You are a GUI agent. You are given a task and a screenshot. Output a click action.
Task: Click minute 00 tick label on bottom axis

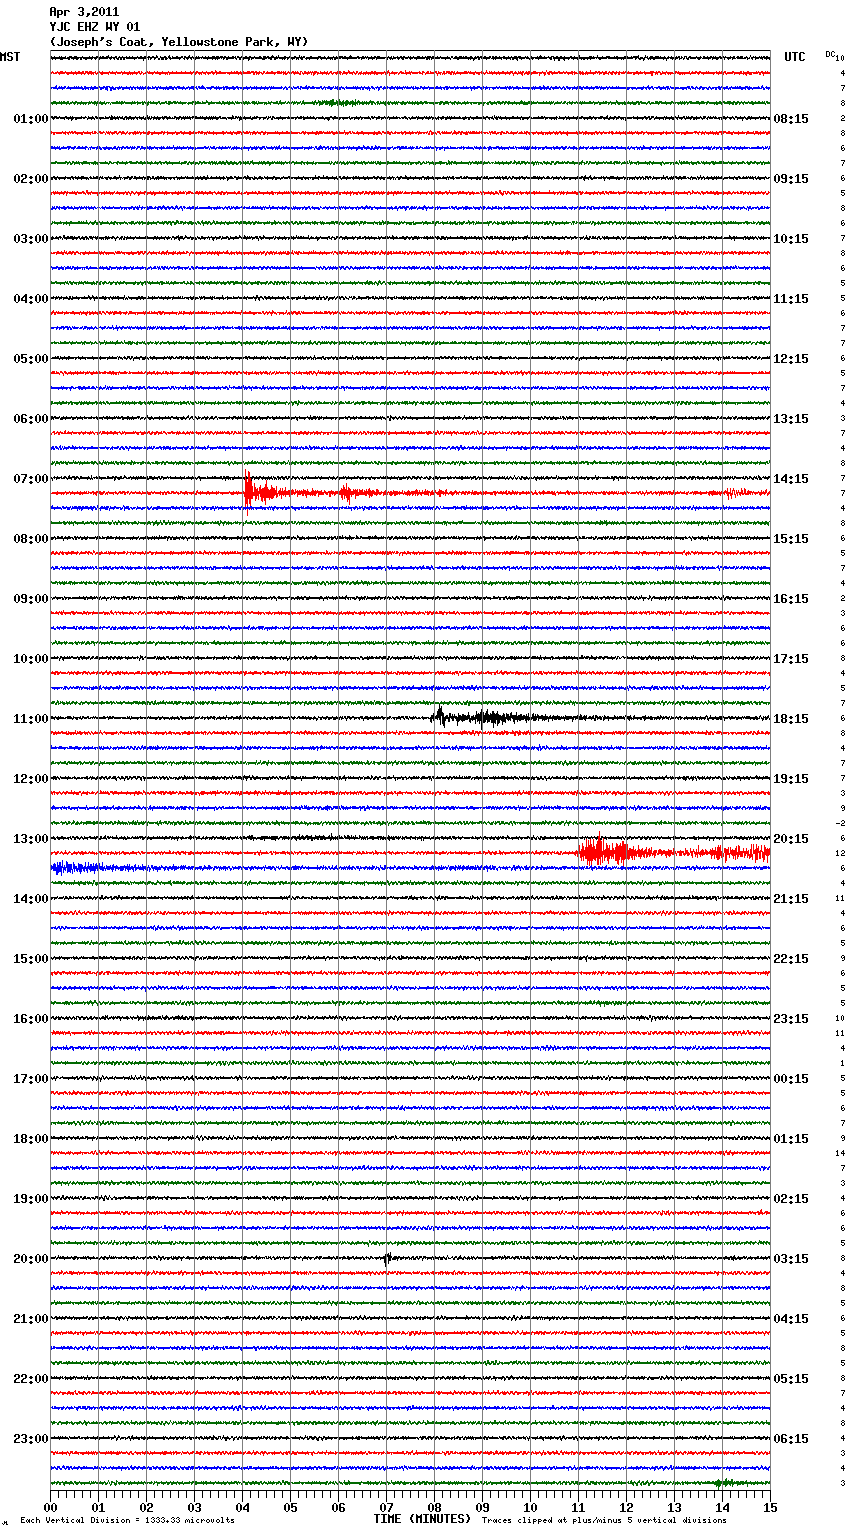pyautogui.click(x=50, y=1506)
